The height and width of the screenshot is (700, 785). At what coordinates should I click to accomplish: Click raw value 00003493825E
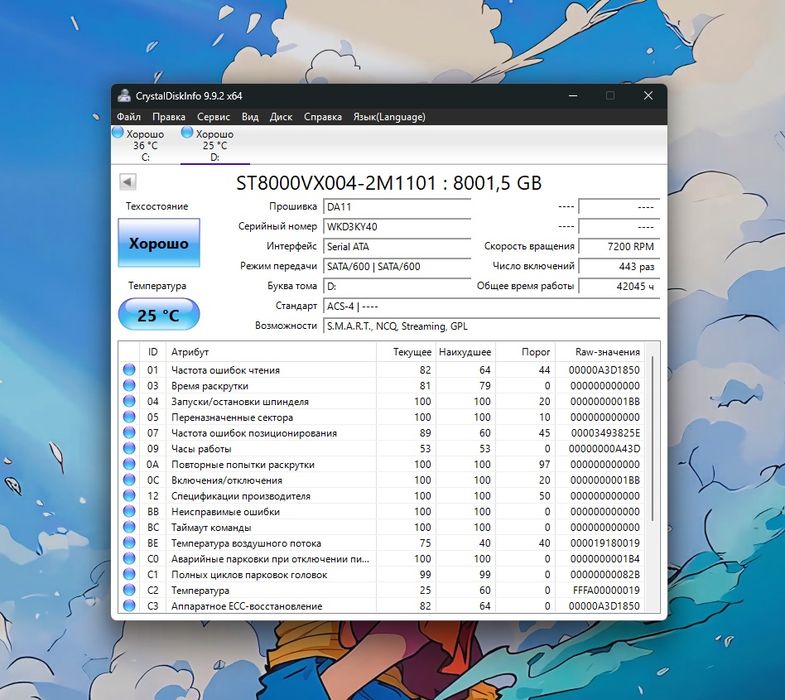click(605, 433)
